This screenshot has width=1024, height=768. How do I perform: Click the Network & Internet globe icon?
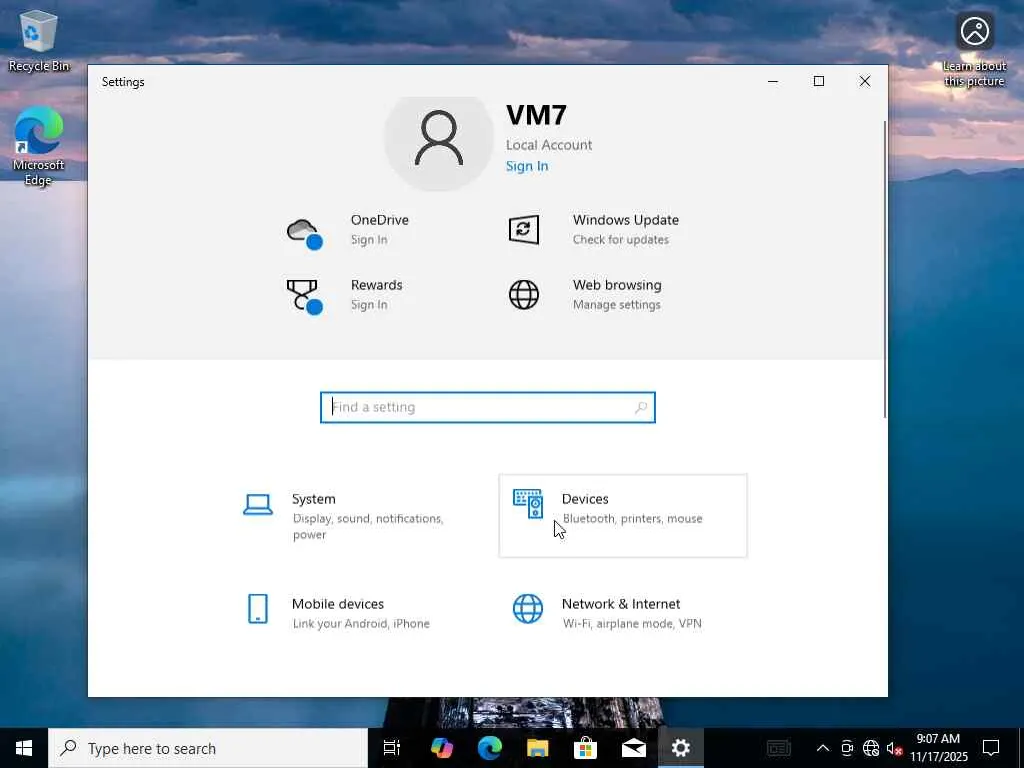click(528, 609)
